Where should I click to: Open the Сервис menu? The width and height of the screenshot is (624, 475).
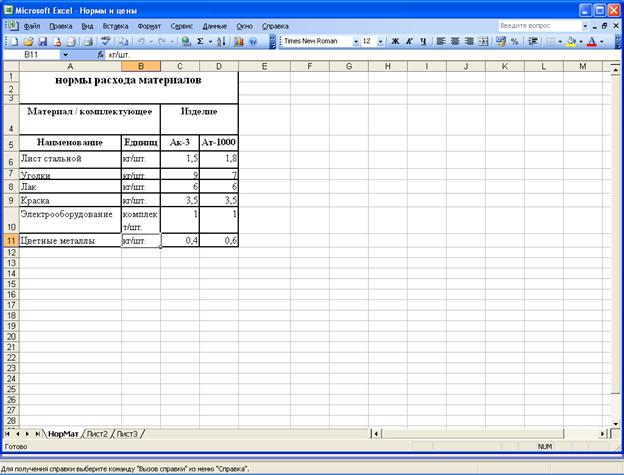tap(181, 26)
